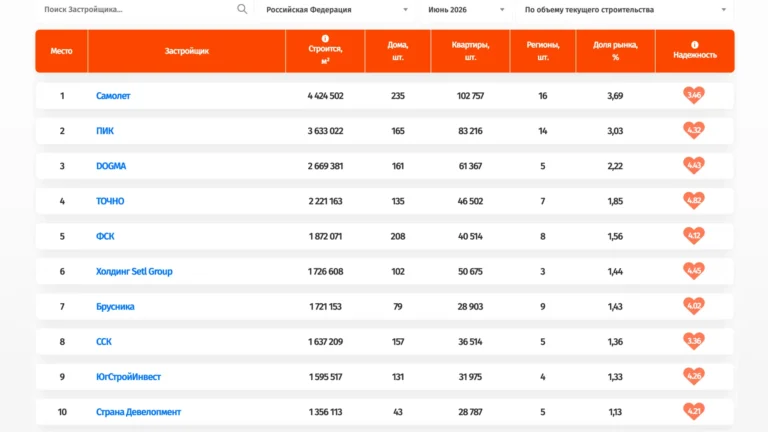Screen dimensions: 768x432
Task: Open the DOGMA developer link
Action: (111, 166)
